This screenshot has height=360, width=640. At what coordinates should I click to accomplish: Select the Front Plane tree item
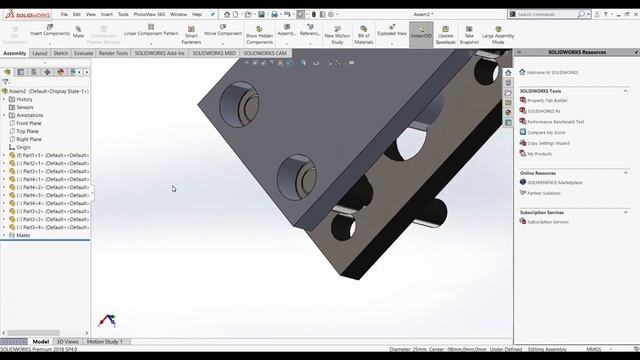coord(29,123)
